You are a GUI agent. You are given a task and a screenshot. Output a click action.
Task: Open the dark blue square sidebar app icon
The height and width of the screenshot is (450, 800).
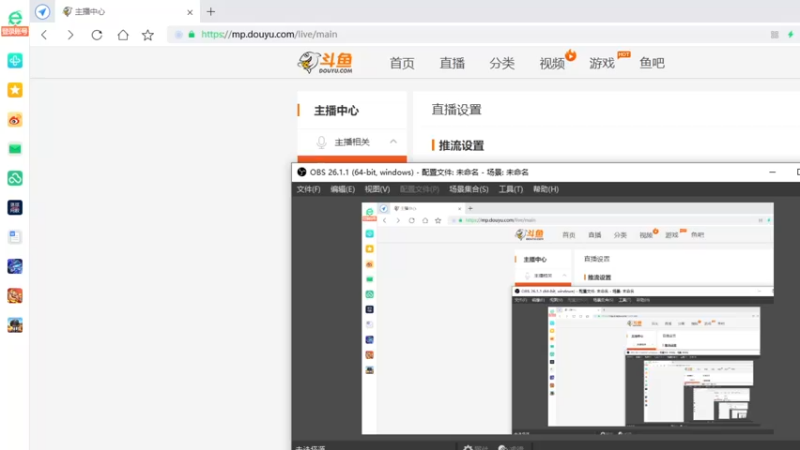[15, 208]
